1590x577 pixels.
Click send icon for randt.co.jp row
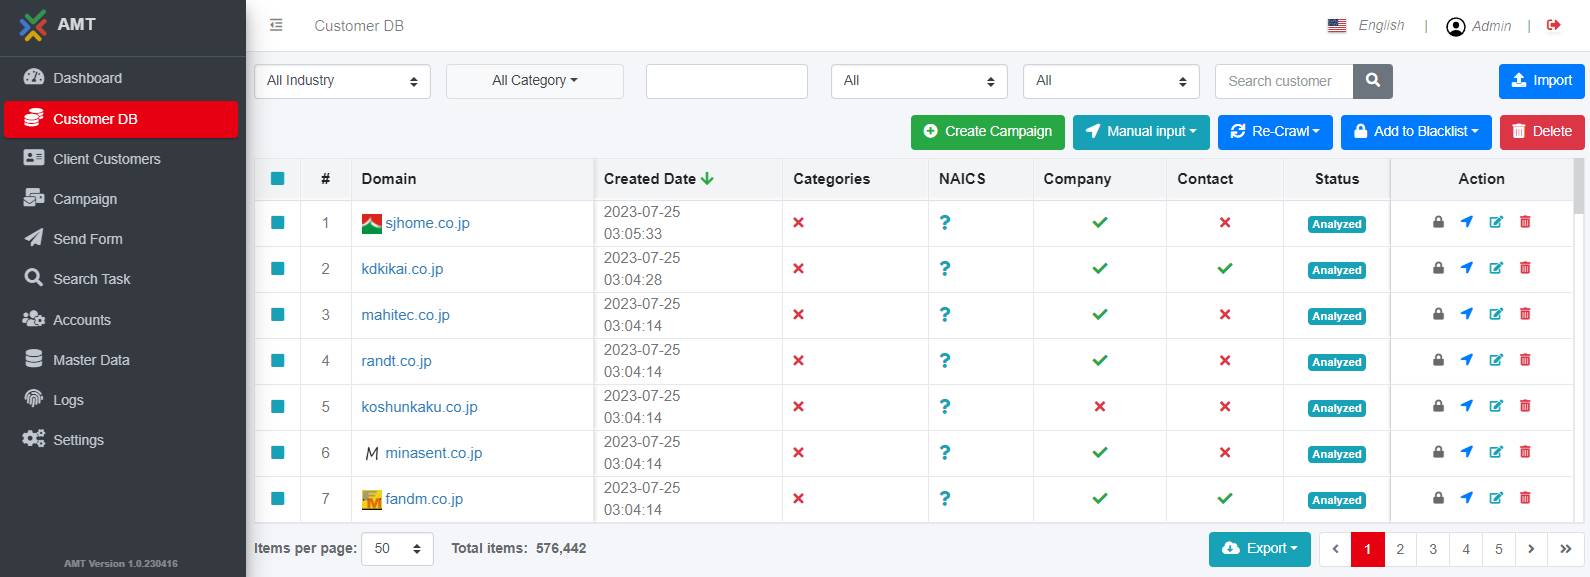1467,360
